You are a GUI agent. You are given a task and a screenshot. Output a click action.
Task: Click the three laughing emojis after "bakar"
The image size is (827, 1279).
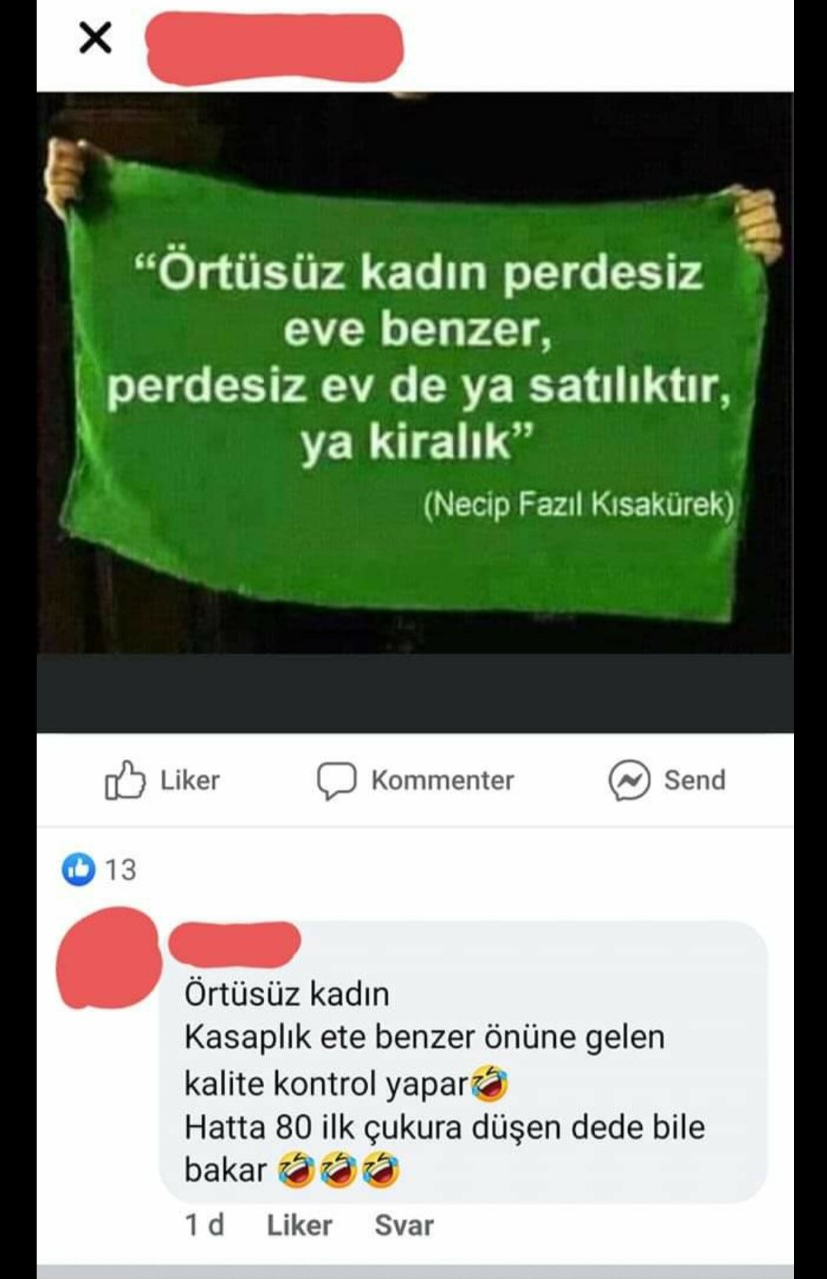click(339, 1171)
